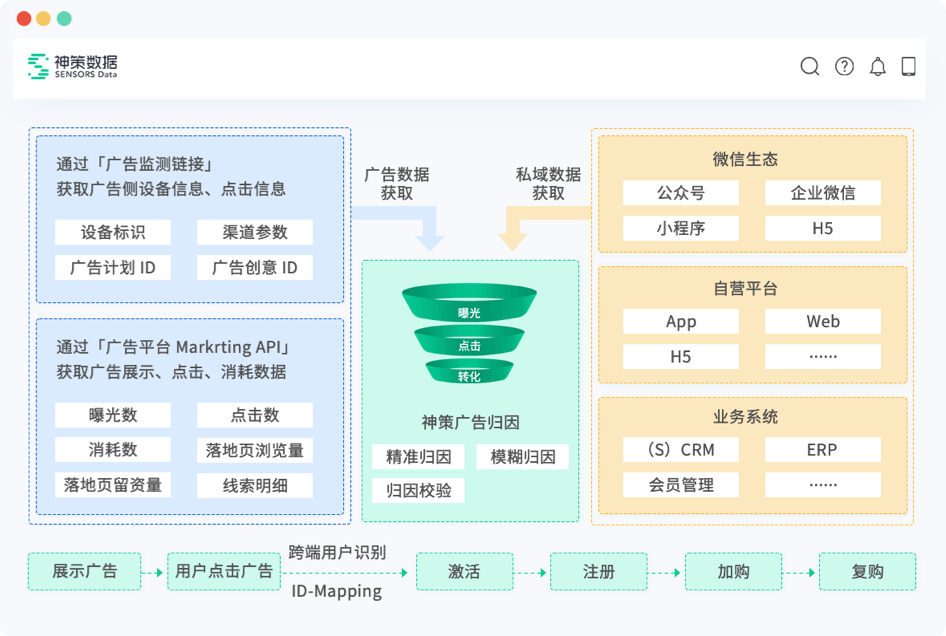This screenshot has height=636, width=946.
Task: Select 小程序 in 微信生态
Action: coord(681,228)
